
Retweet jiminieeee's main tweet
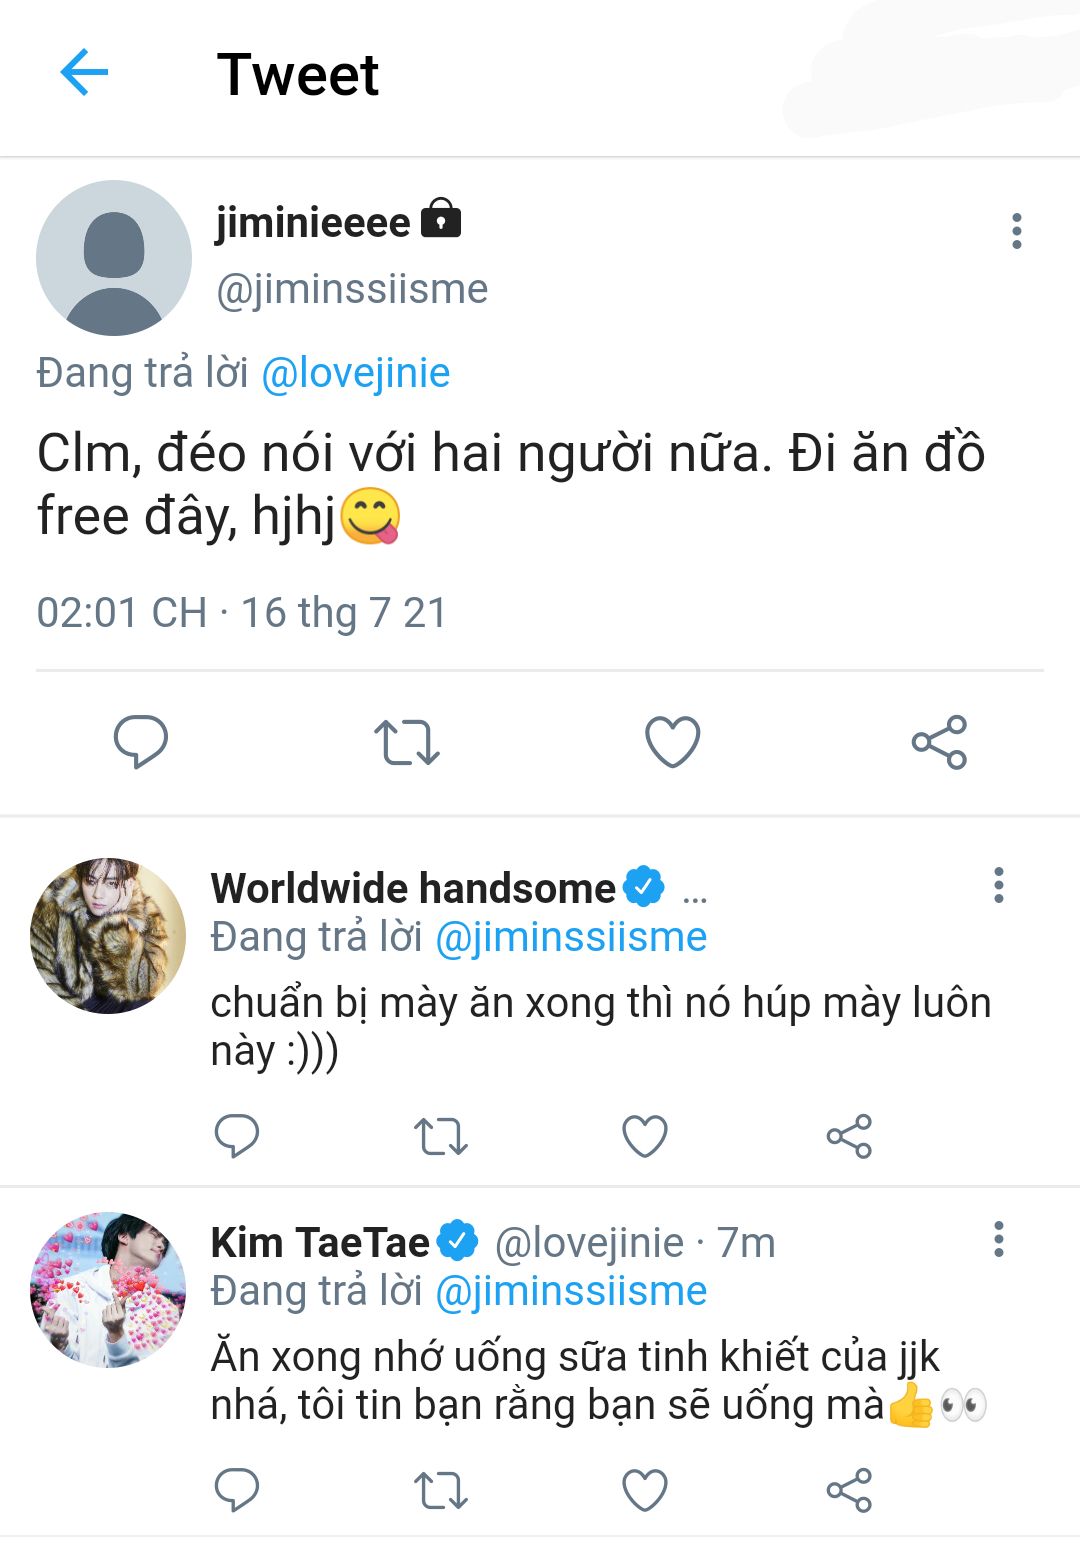pos(407,742)
